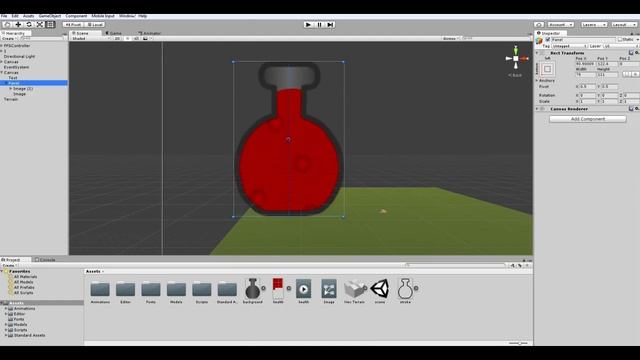
Task: Switch to the Game tab
Action: pyautogui.click(x=114, y=33)
